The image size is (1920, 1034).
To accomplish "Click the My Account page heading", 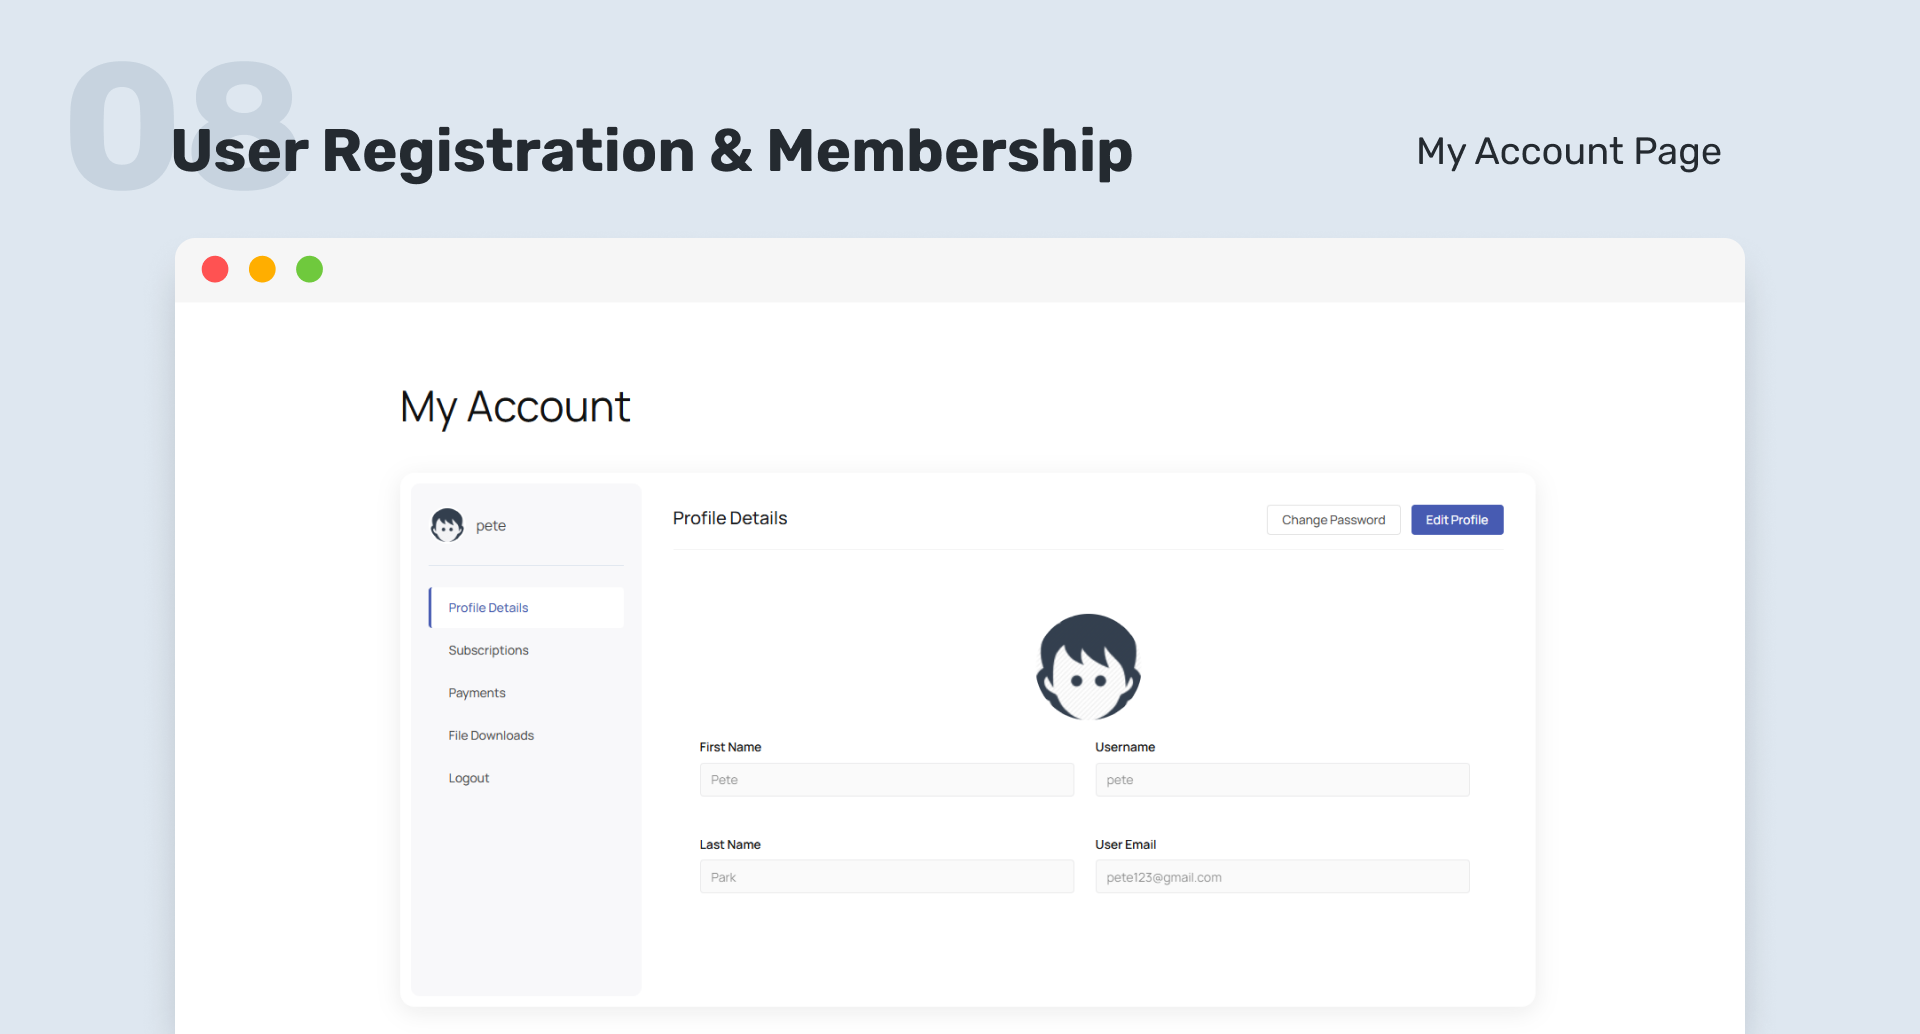I will pyautogui.click(x=515, y=407).
